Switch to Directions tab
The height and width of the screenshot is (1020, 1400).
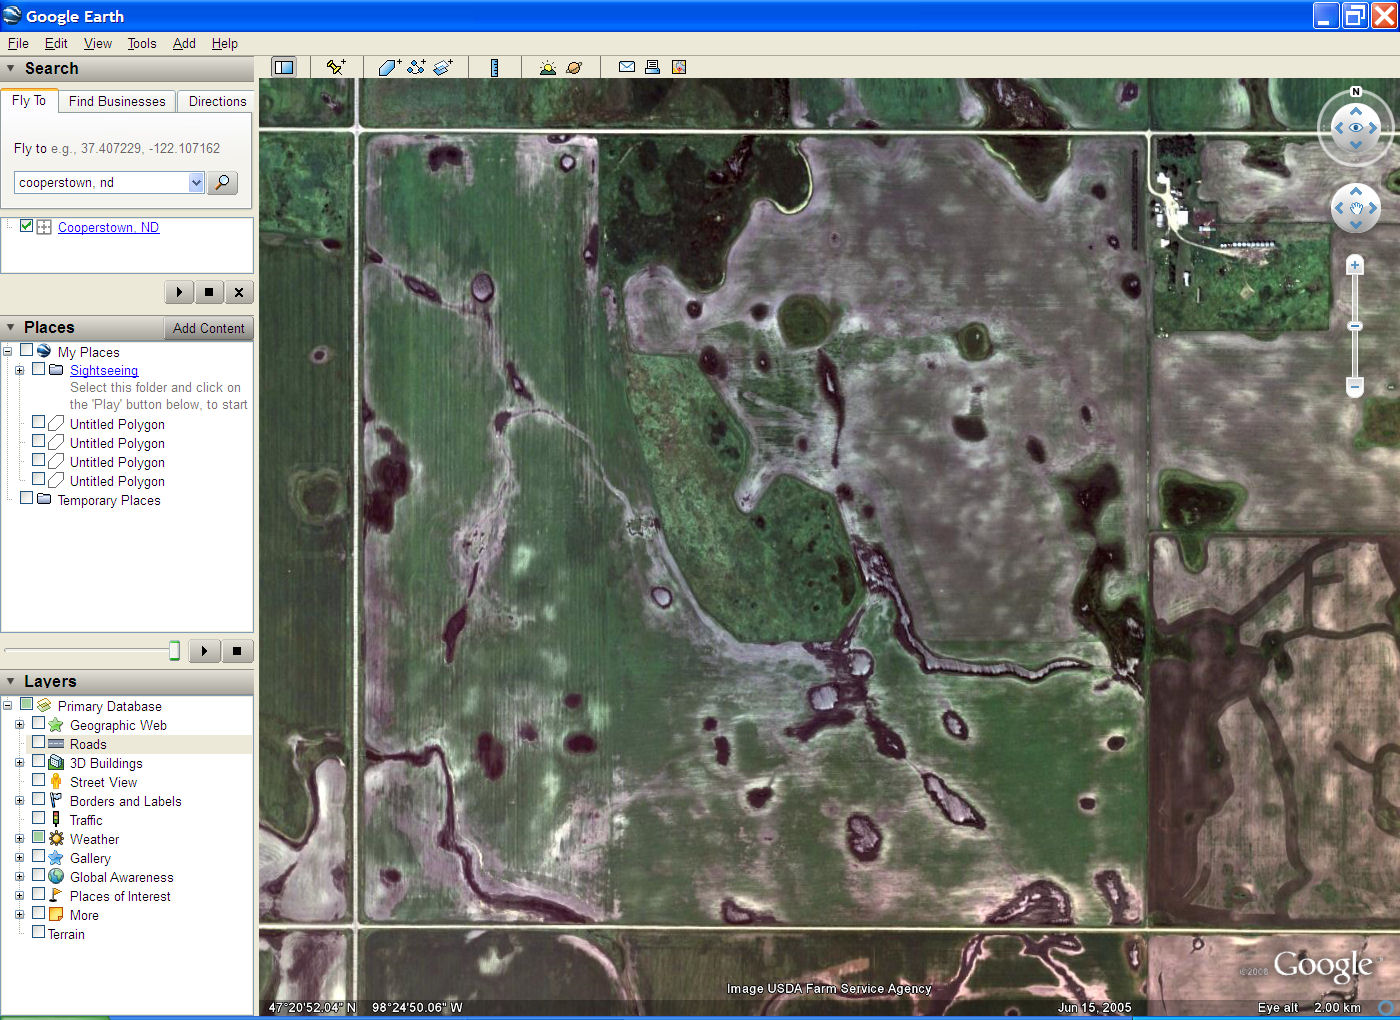point(217,101)
